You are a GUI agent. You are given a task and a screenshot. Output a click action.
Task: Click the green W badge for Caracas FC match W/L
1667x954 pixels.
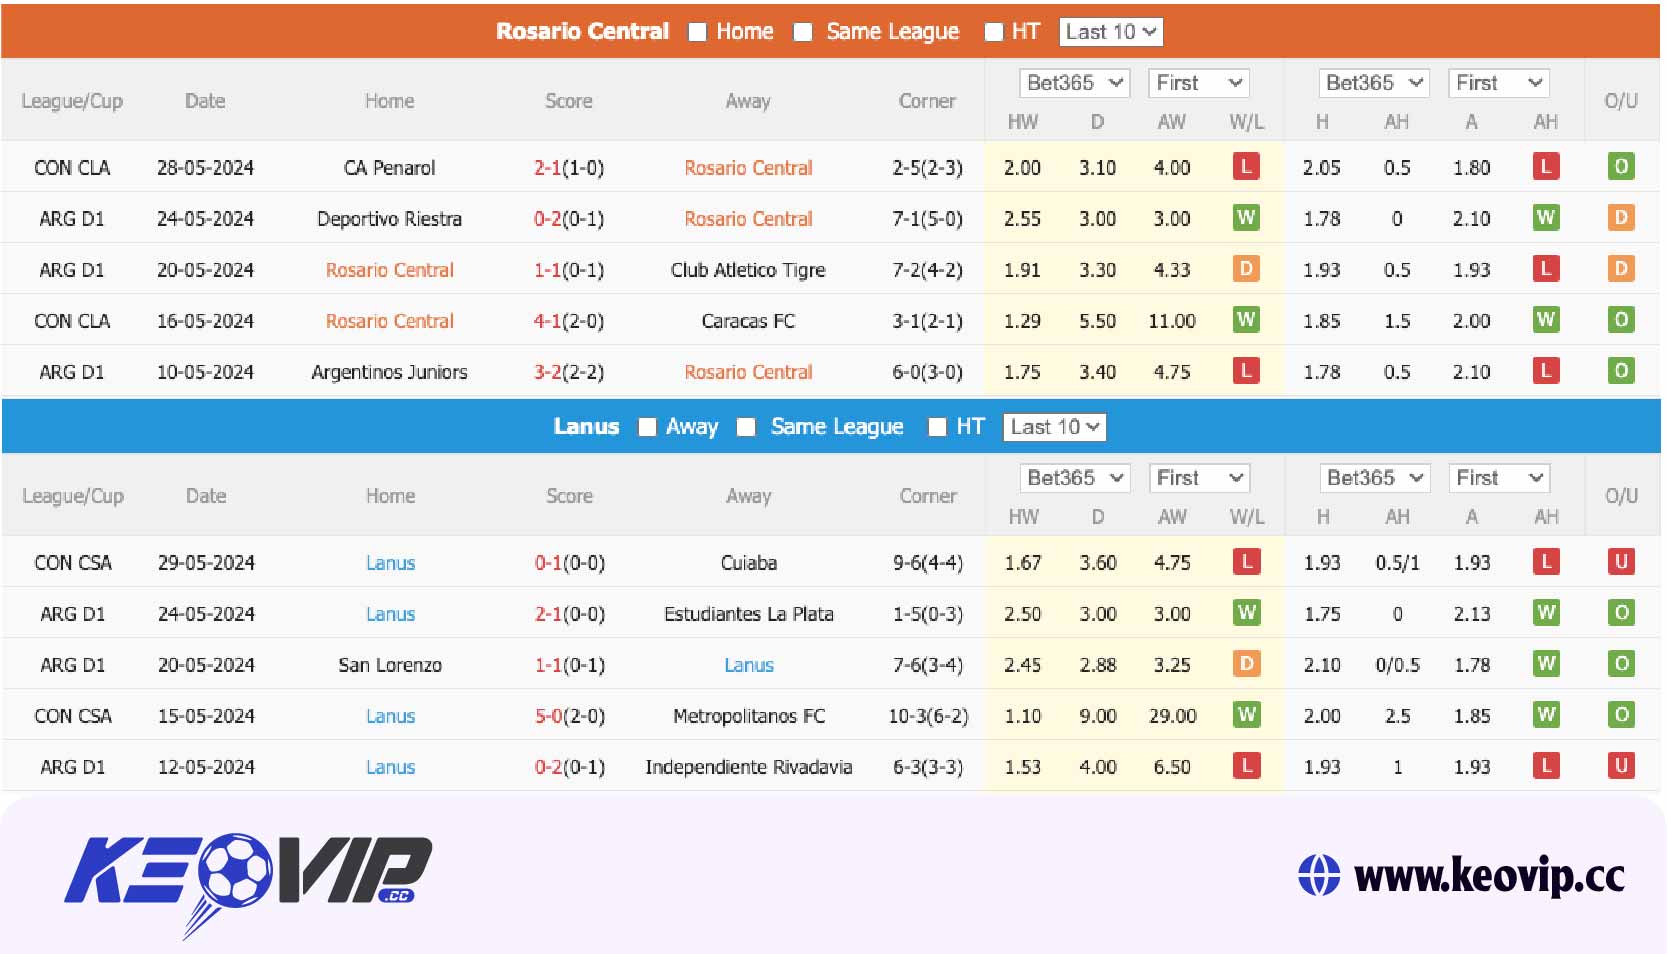1245,320
